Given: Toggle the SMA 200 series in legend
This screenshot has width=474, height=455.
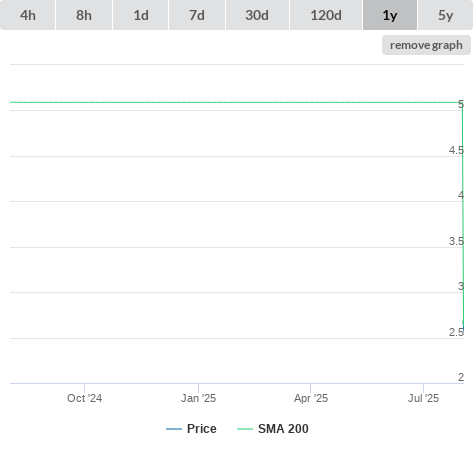Looking at the screenshot, I should click(x=273, y=429).
